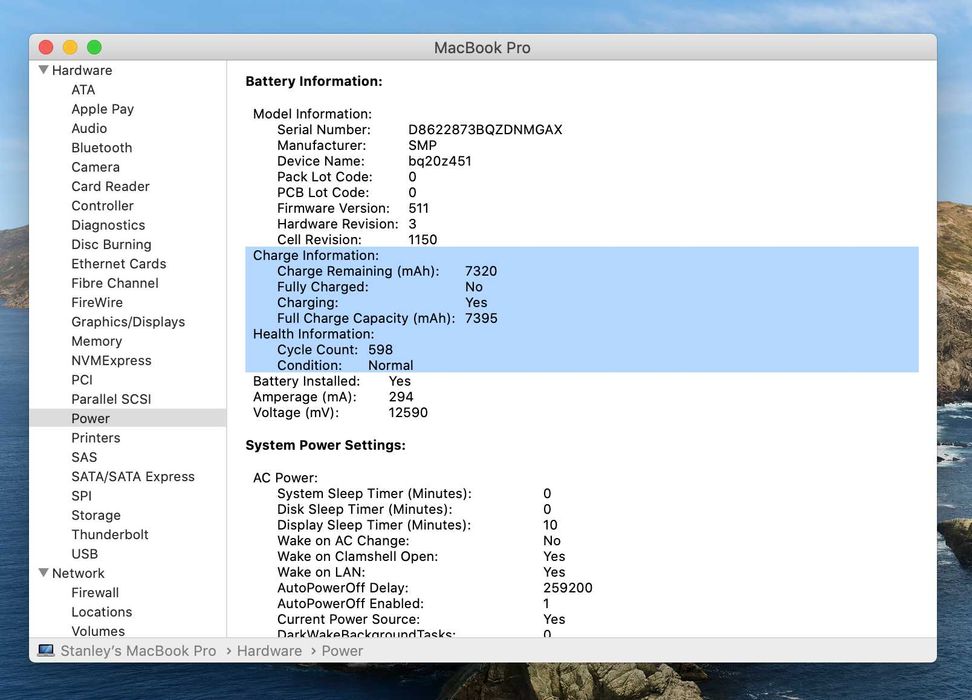Open SATA/SATA Express section
Screen dimensions: 972x700
pyautogui.click(x=133, y=476)
